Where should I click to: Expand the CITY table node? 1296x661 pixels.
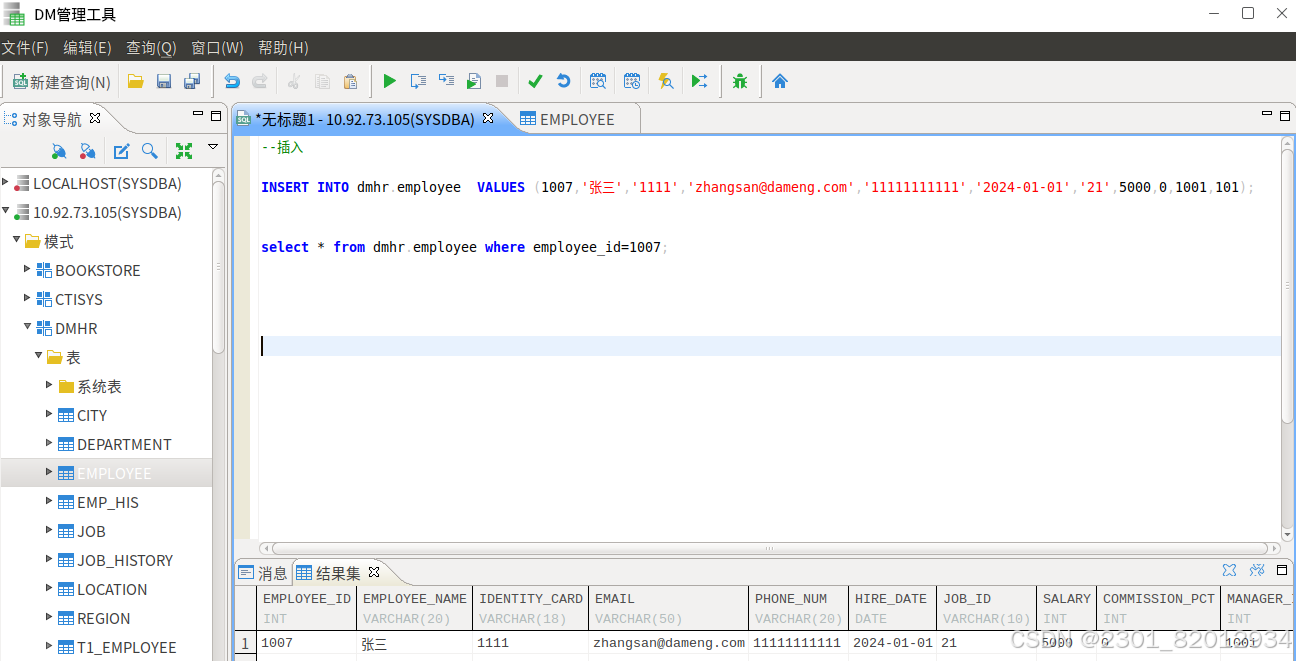(x=50, y=414)
